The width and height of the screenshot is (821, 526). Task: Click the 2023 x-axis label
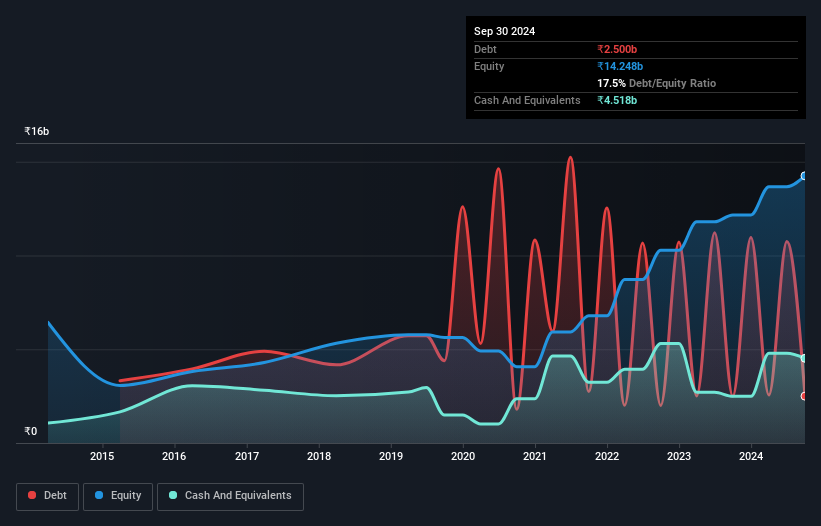[679, 456]
